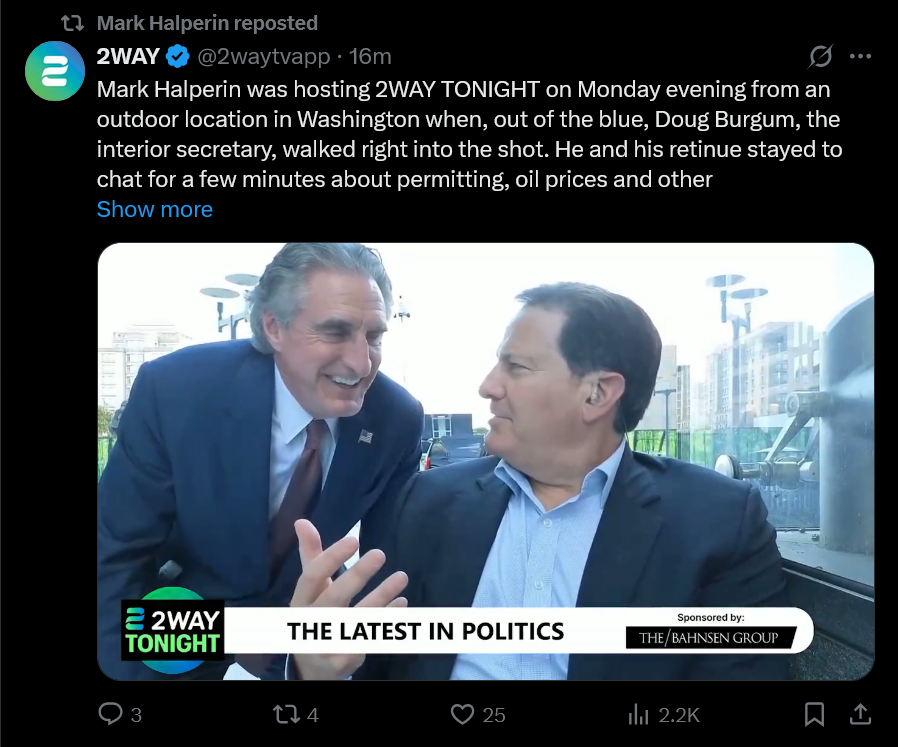Expand tweet text with Show more
Screen dimensions: 898x747
pos(154,209)
